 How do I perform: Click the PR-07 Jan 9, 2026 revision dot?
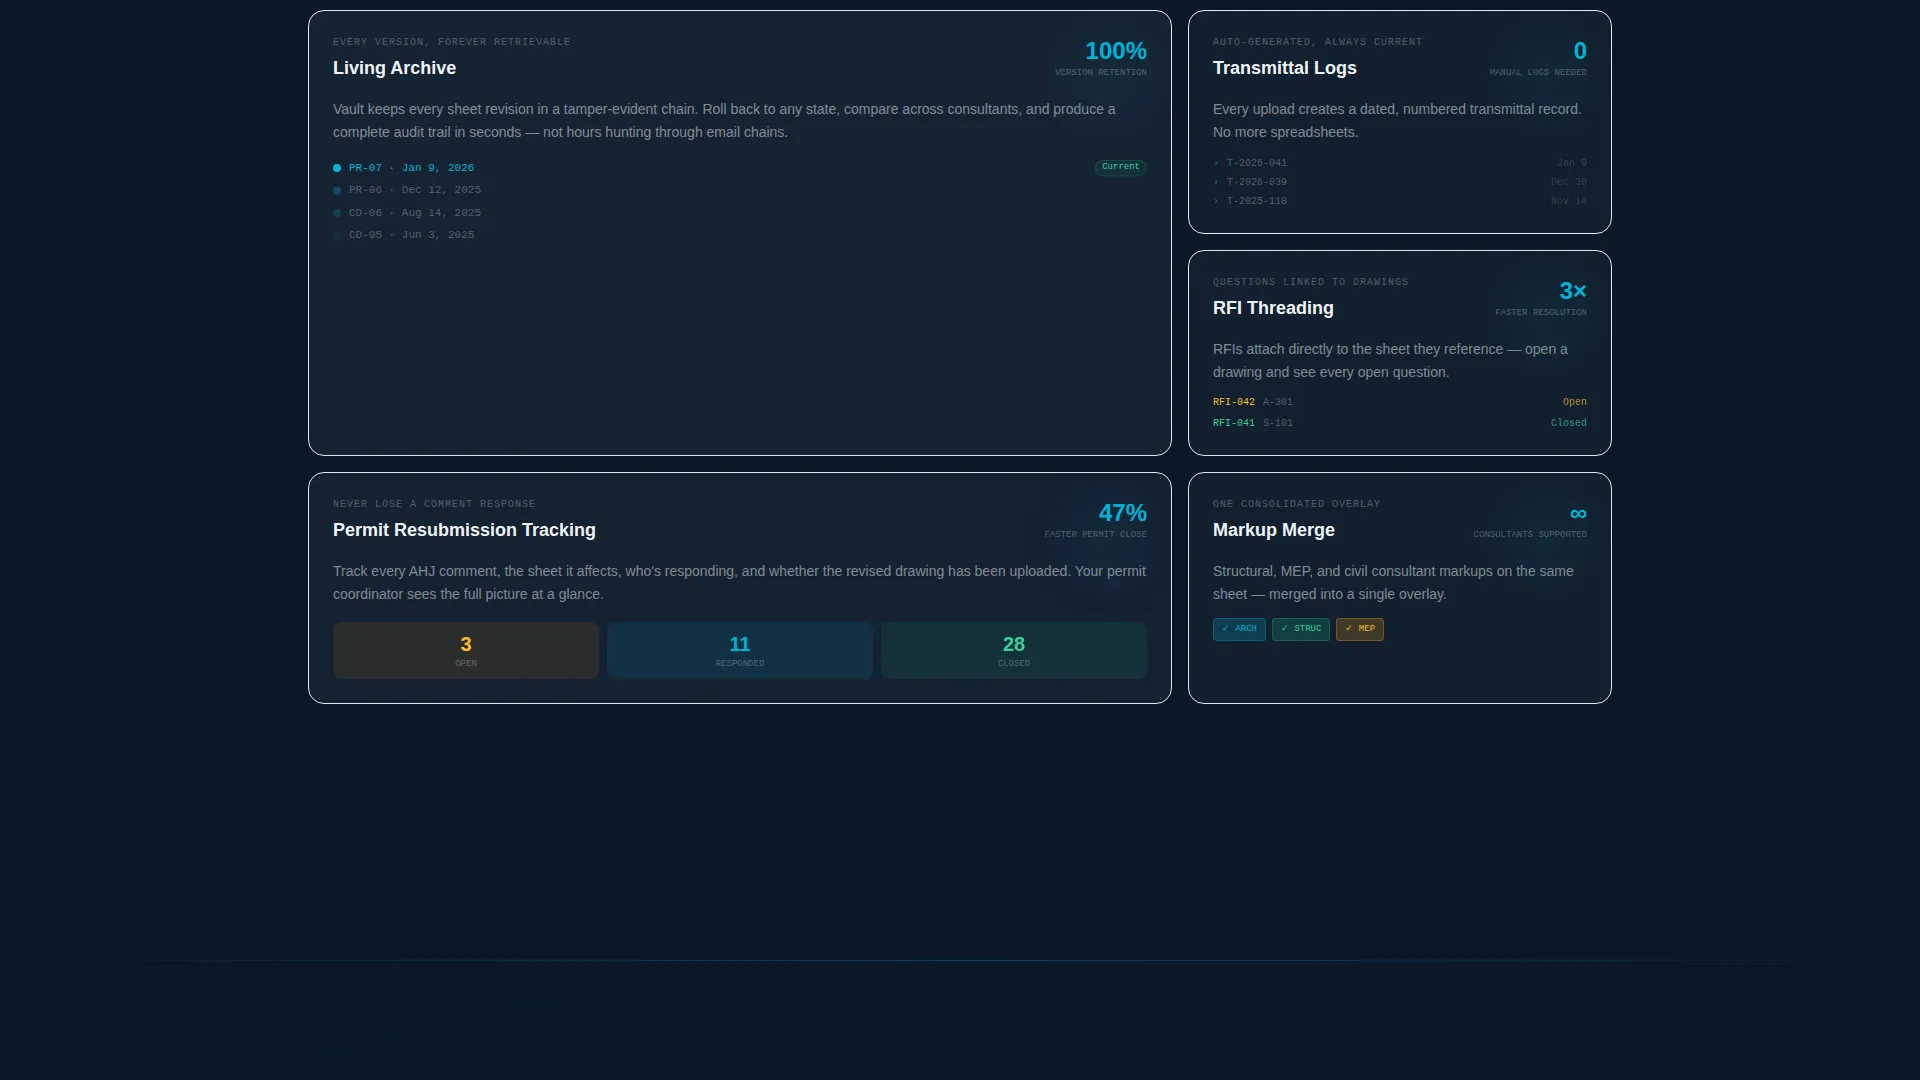[337, 168]
